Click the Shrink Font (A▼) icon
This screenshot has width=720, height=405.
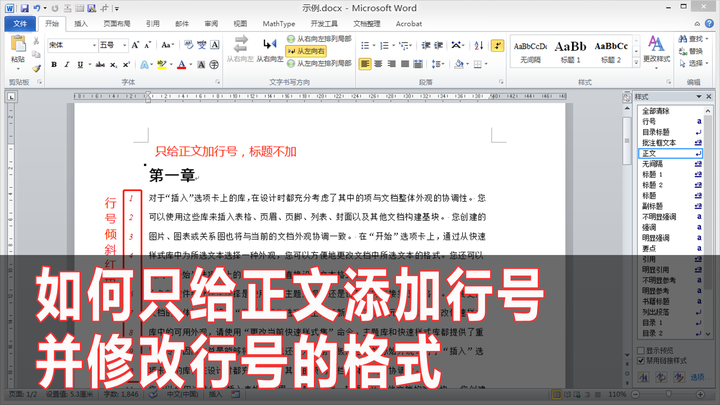(x=147, y=45)
